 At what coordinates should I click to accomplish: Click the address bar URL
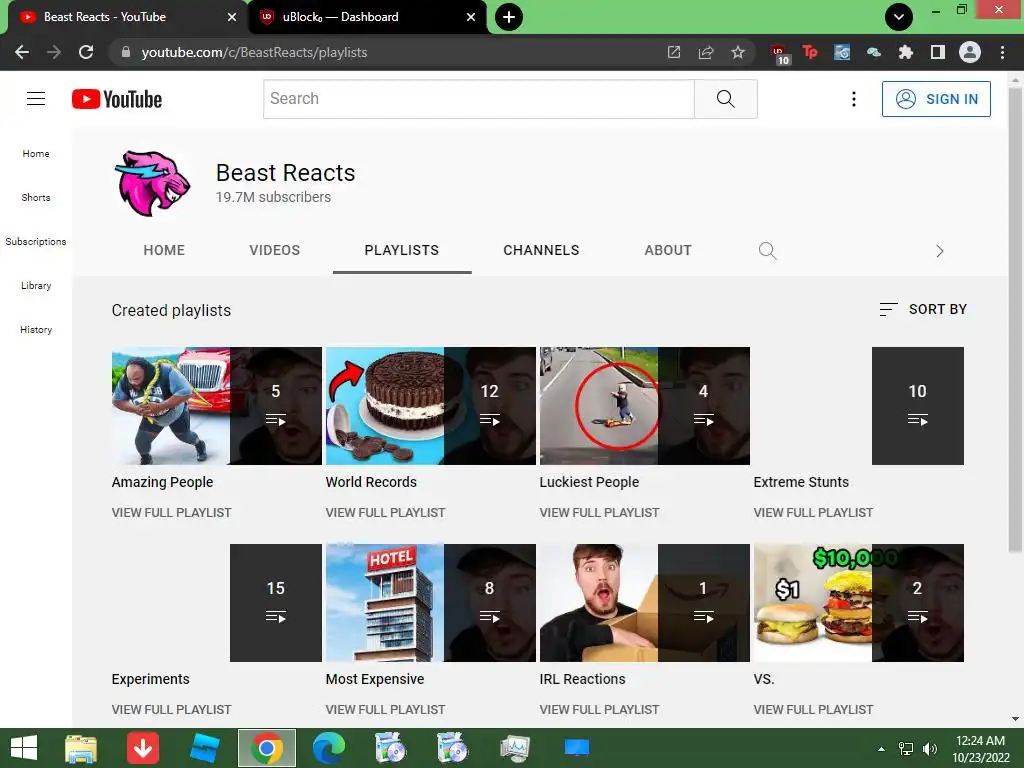(x=254, y=52)
